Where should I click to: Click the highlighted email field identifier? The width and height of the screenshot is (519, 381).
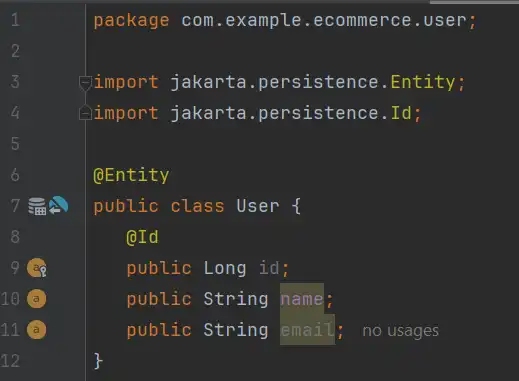(x=307, y=330)
